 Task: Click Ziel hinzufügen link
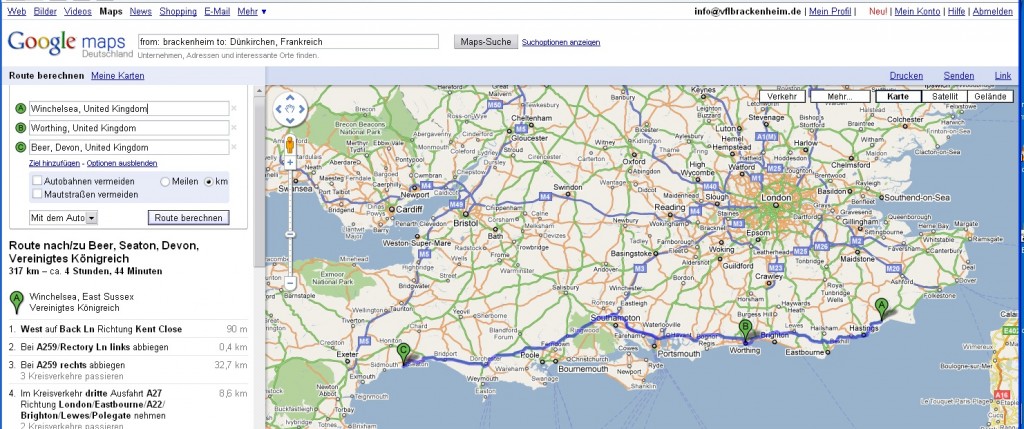[x=54, y=163]
